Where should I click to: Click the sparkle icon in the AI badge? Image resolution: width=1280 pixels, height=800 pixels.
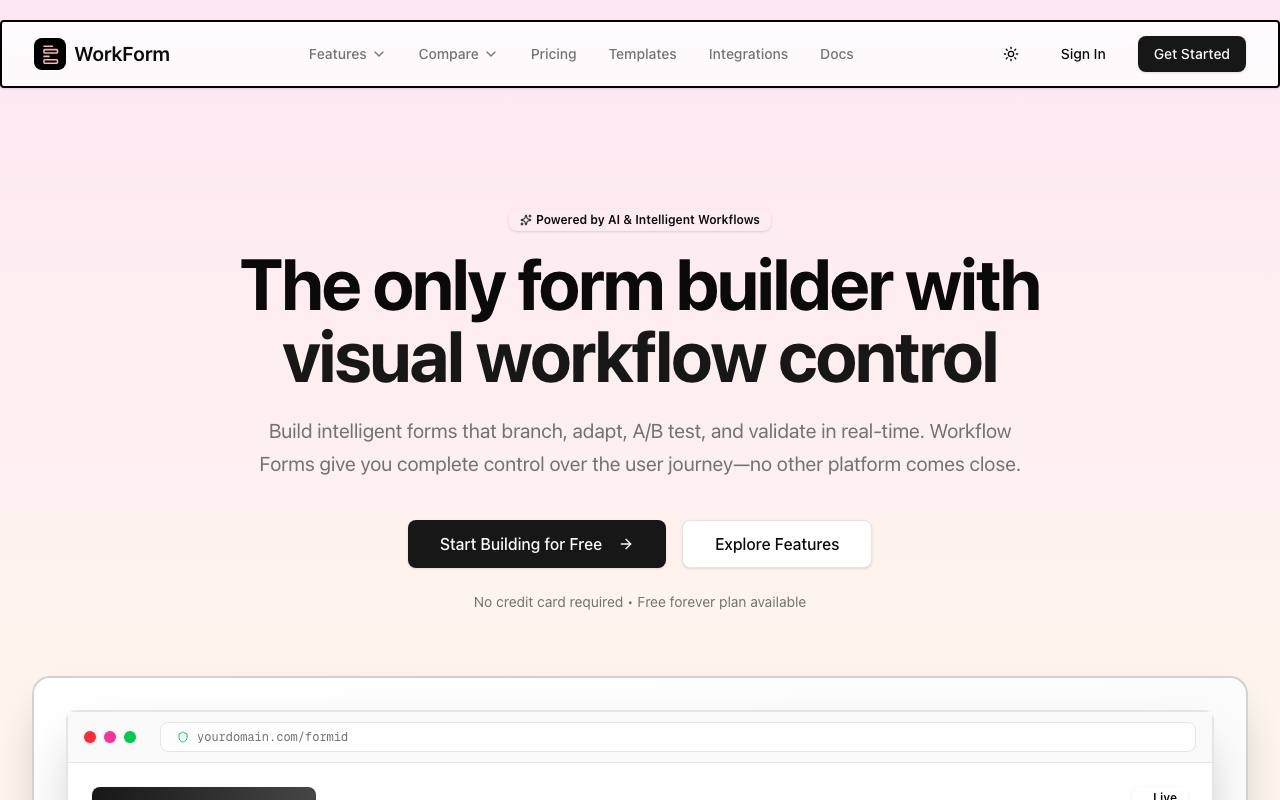526,220
